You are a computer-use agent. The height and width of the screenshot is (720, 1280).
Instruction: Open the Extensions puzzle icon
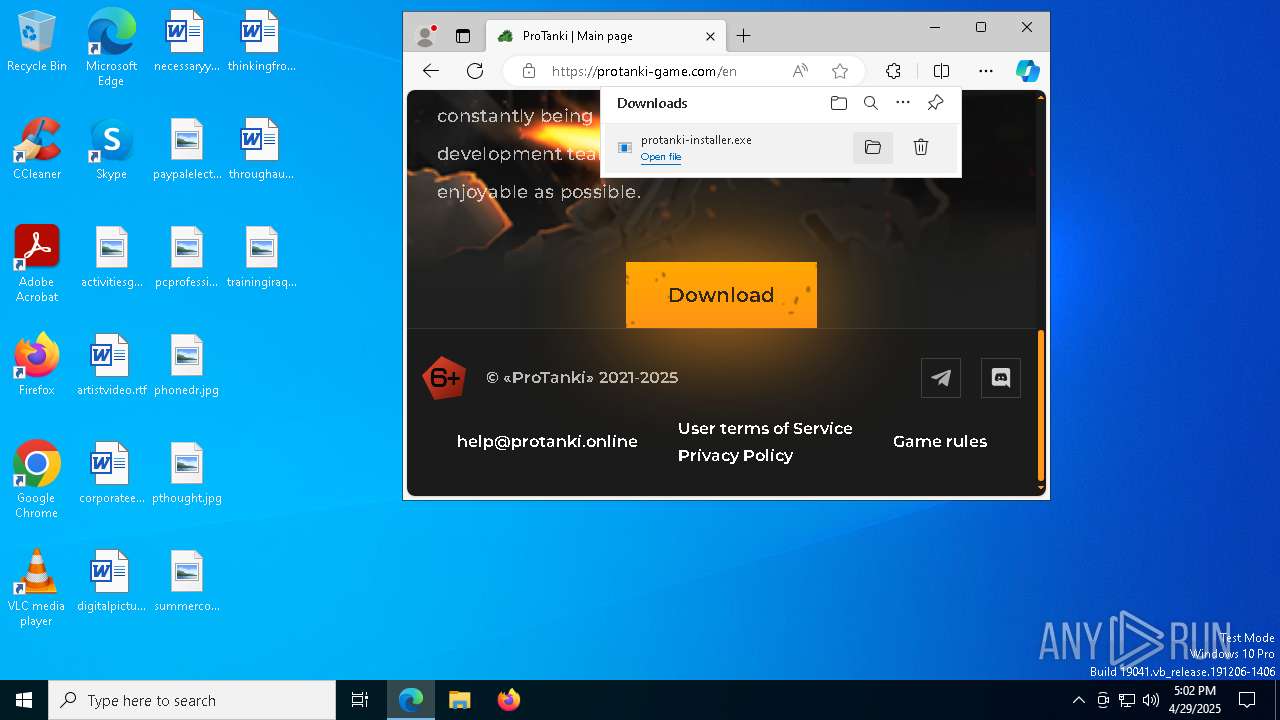(893, 71)
